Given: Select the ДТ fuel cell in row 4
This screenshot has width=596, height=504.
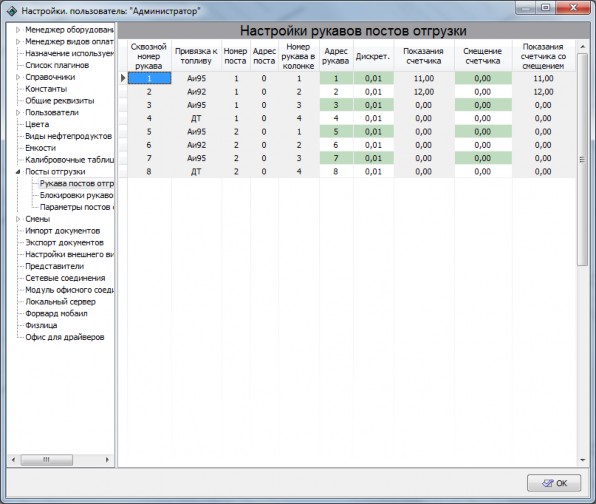Looking at the screenshot, I should coord(196,119).
